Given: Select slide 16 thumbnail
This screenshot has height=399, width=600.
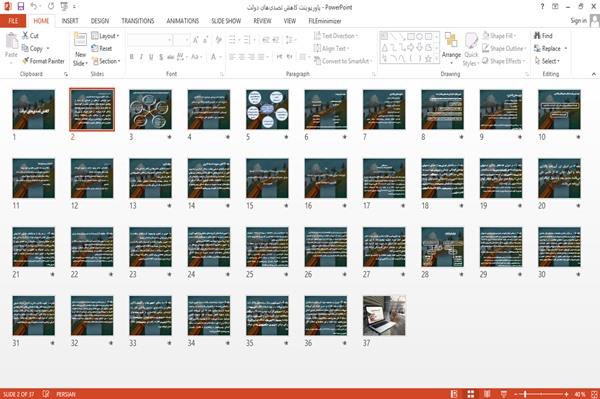Looking at the screenshot, I should point(326,178).
